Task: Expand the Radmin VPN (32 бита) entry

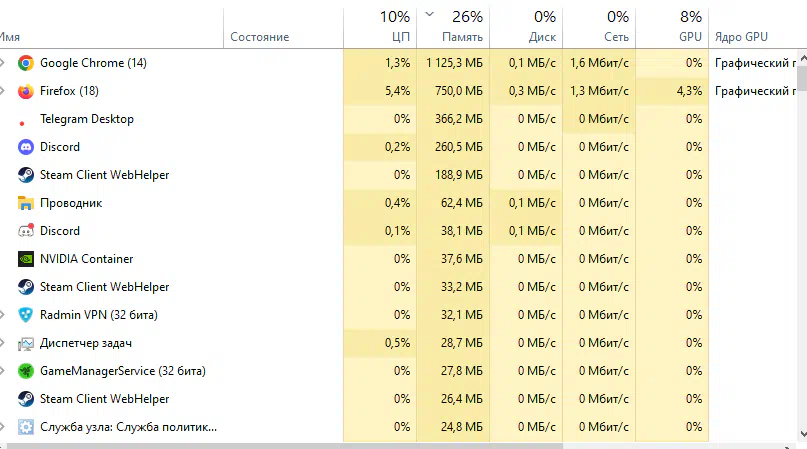Action: coord(3,315)
